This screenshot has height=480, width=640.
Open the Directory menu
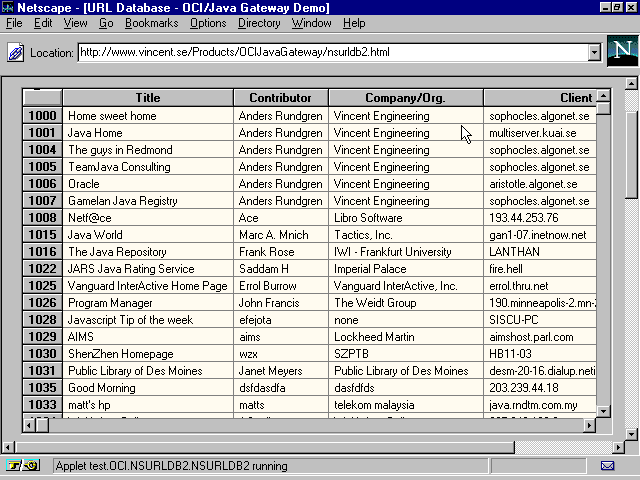259,23
